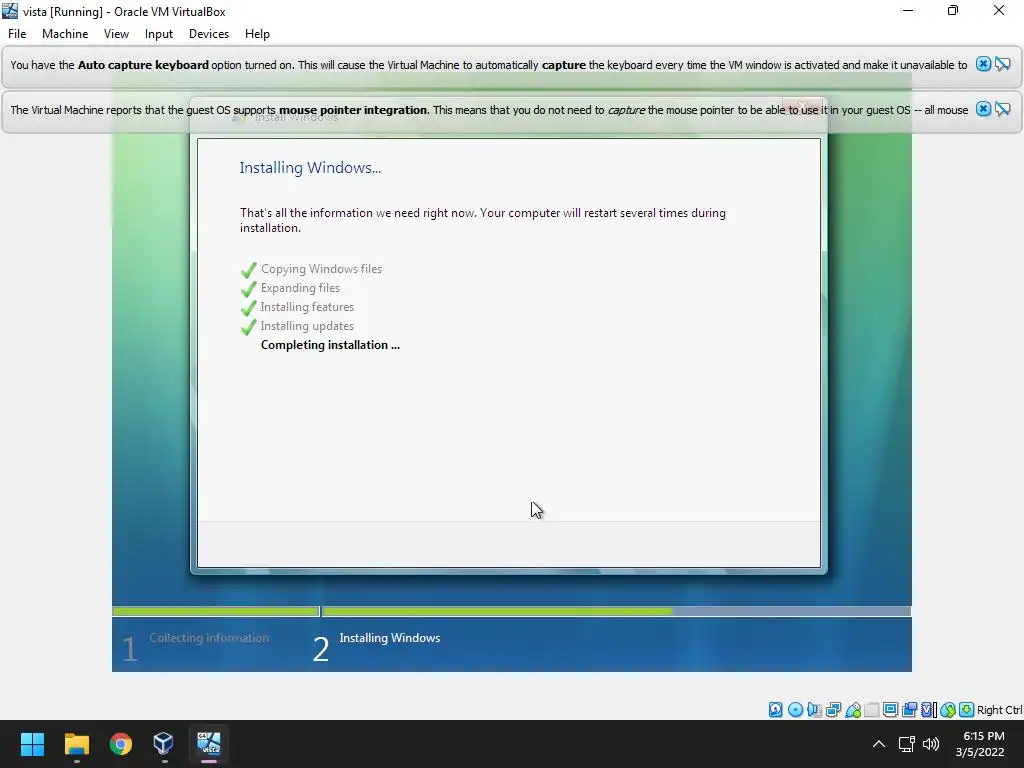Screen dimensions: 1024x768
Task: Click the green checkmark beside Installing updates
Action: 248,327
